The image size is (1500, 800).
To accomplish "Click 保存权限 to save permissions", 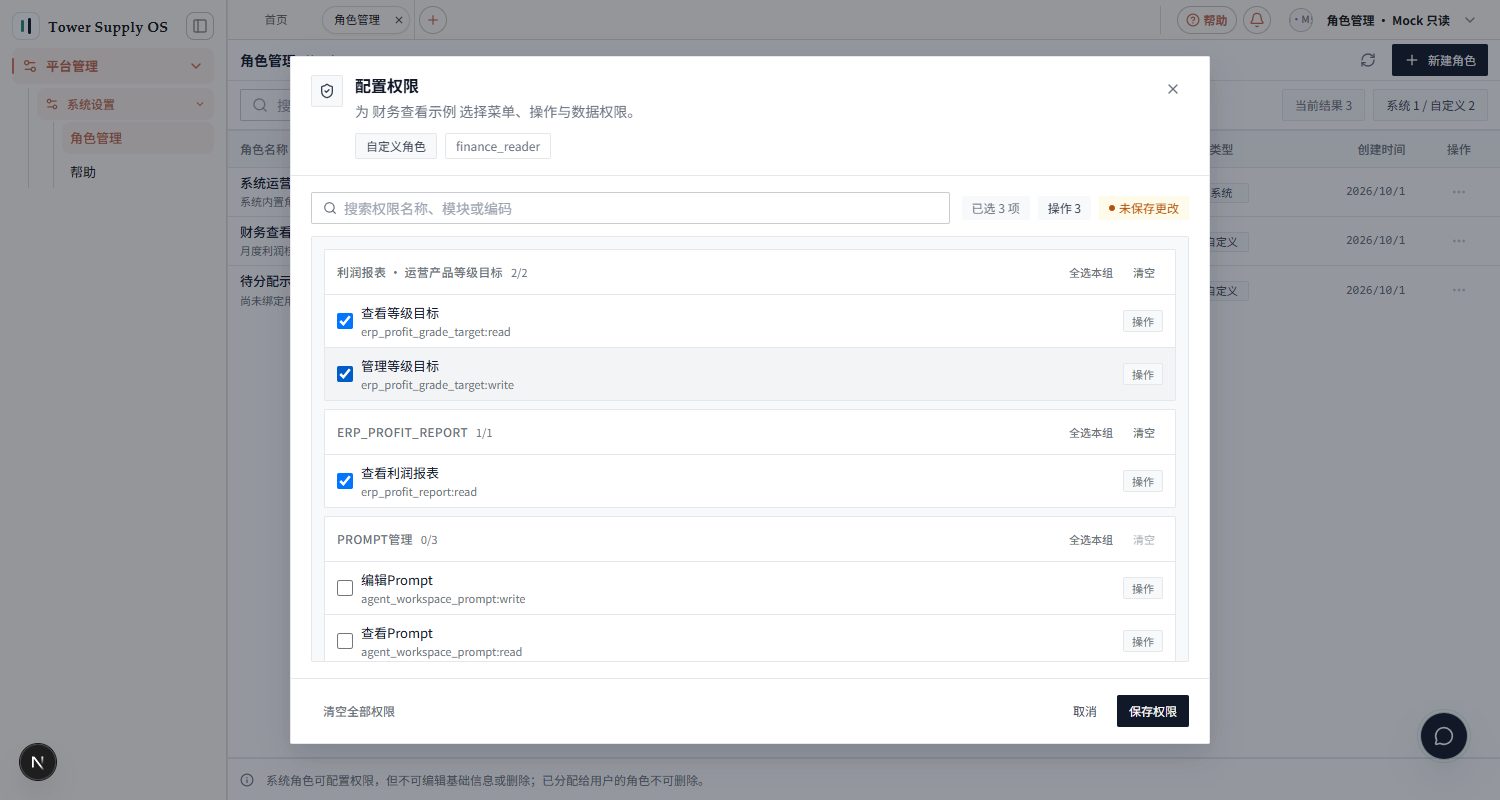I will tap(1152, 711).
